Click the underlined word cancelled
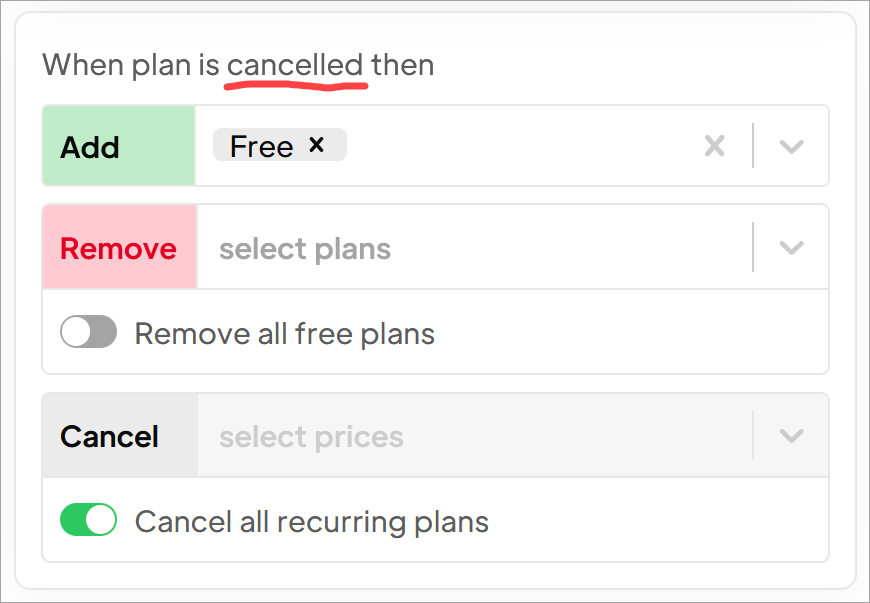 (x=296, y=64)
